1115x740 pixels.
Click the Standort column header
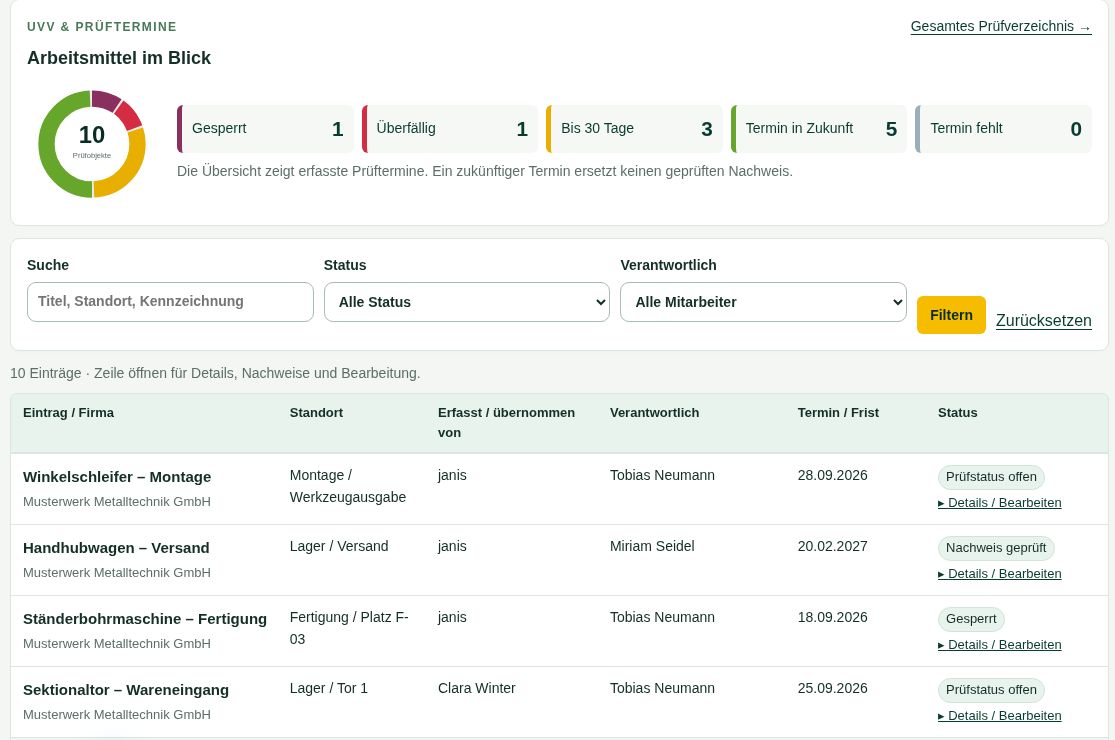click(x=316, y=413)
